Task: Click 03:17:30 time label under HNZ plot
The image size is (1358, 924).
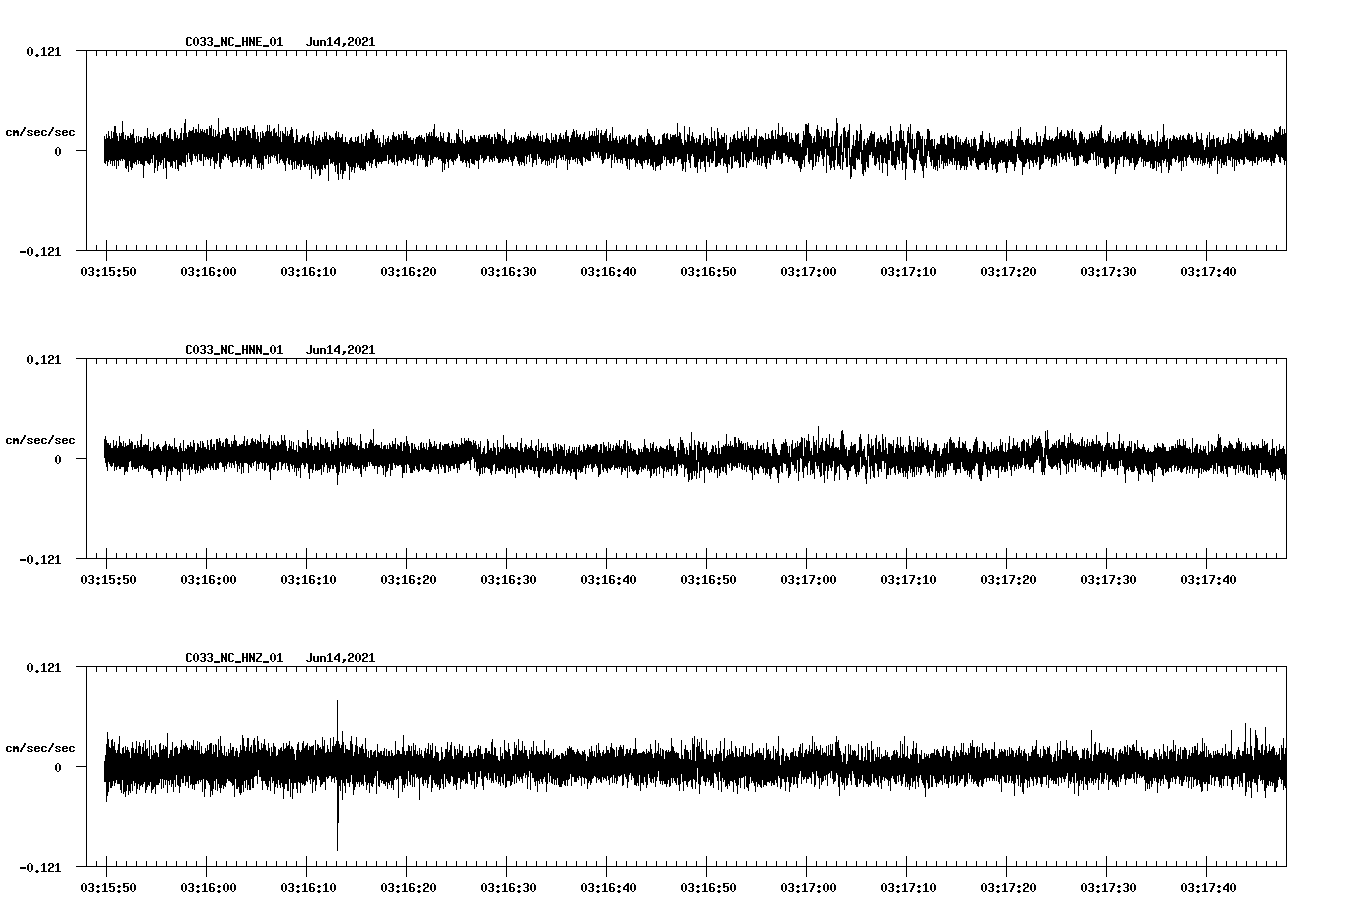Action: pyautogui.click(x=1108, y=887)
